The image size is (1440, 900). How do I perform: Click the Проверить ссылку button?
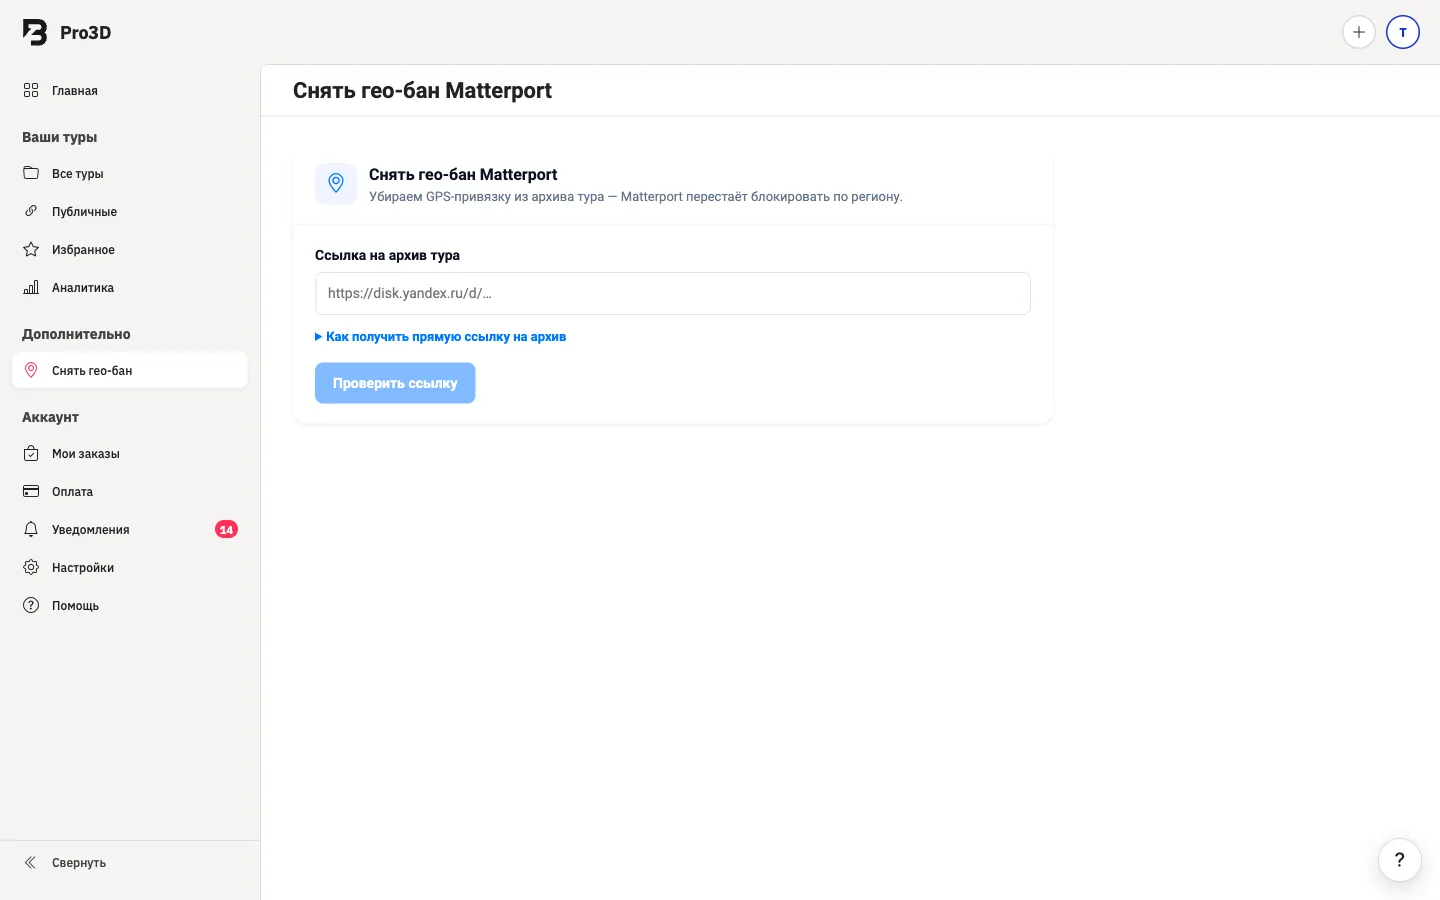395,383
